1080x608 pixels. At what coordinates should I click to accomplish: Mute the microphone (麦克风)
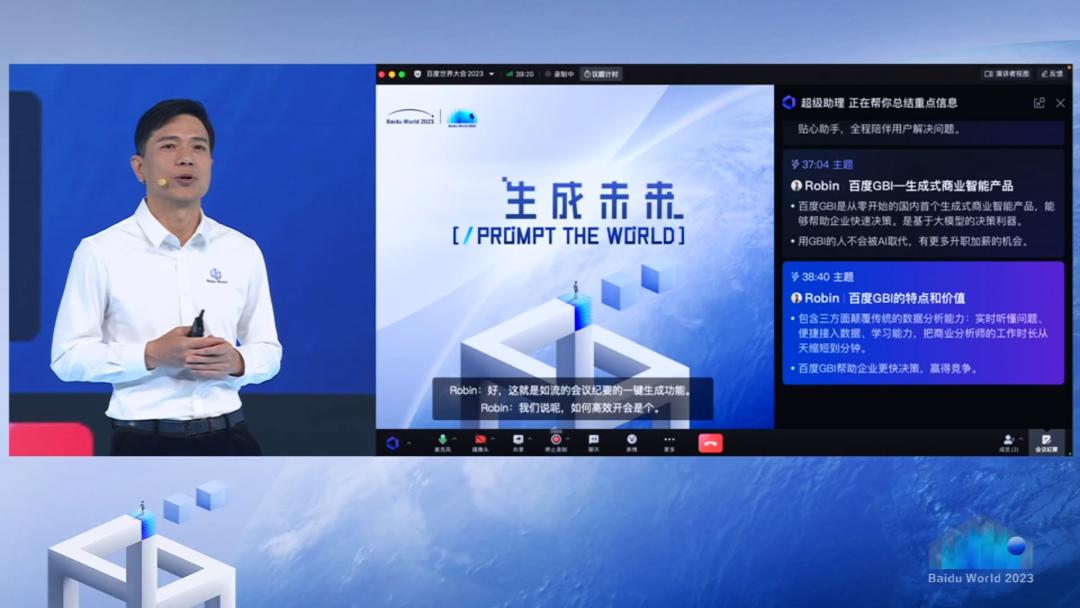coord(442,443)
